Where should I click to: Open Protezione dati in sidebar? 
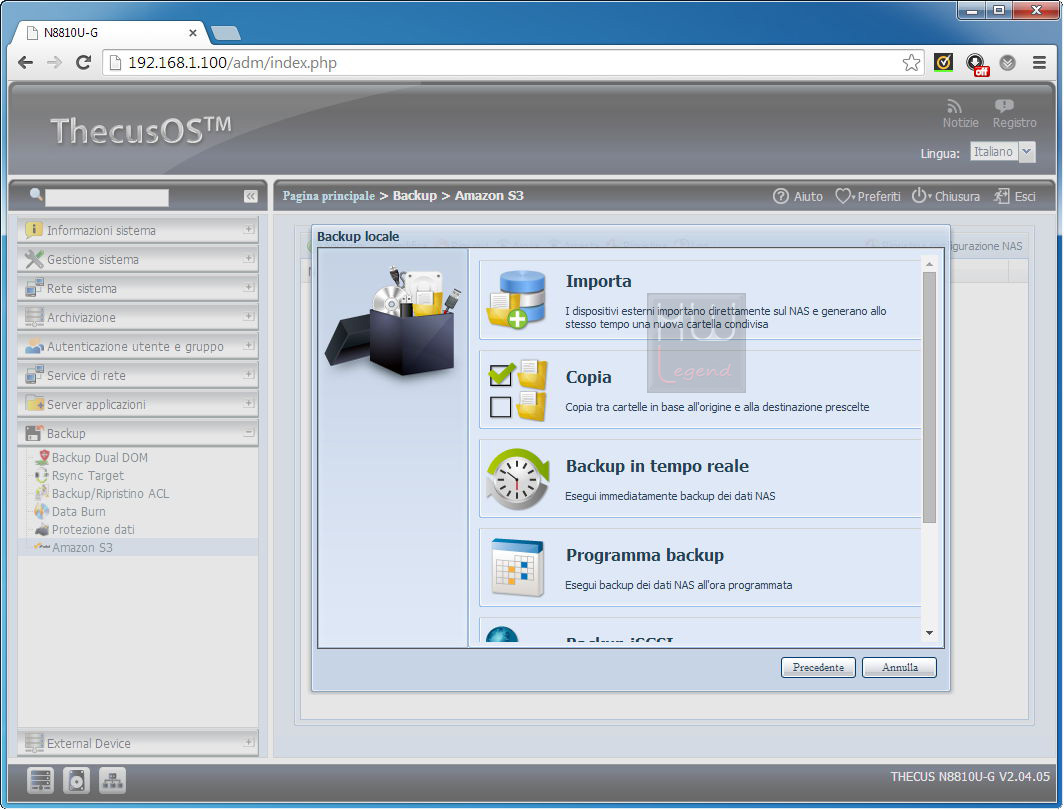(92, 529)
